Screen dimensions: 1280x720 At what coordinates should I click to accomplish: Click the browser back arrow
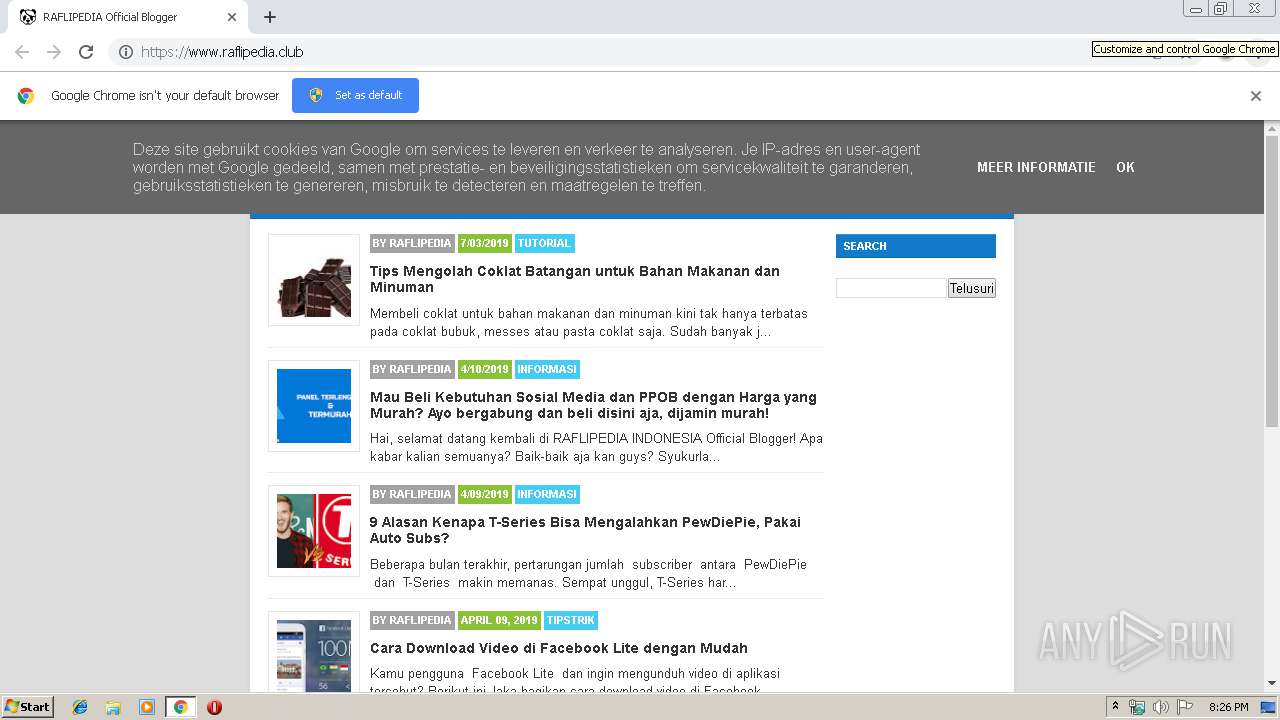click(22, 52)
